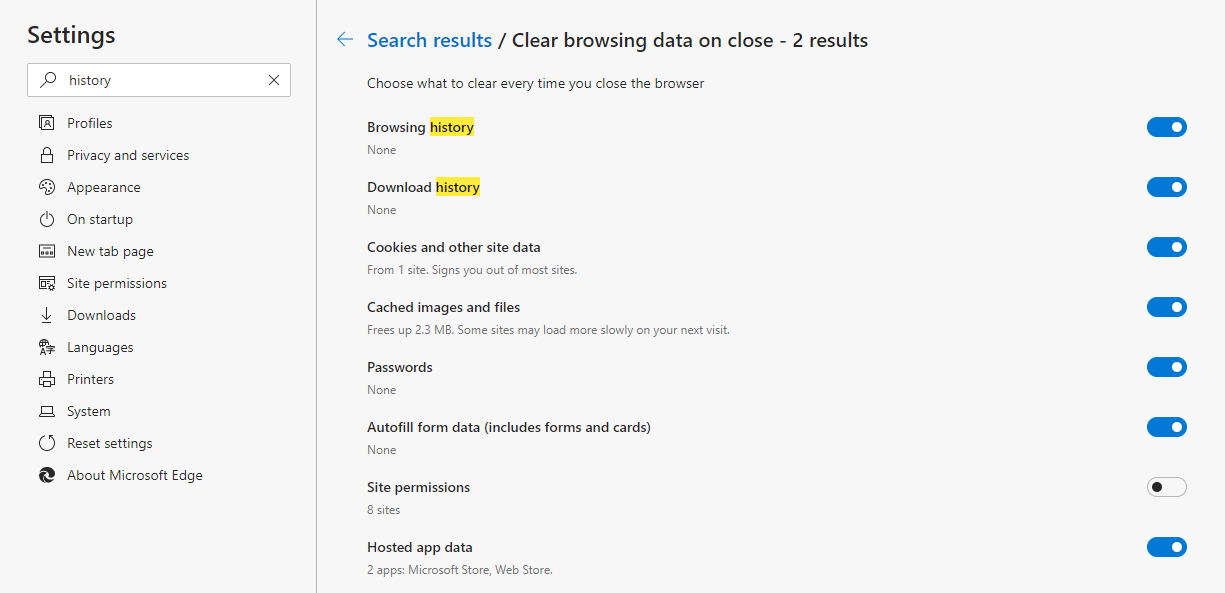This screenshot has width=1225, height=593.
Task: Click the Site permissions icon
Action: pyautogui.click(x=46, y=283)
